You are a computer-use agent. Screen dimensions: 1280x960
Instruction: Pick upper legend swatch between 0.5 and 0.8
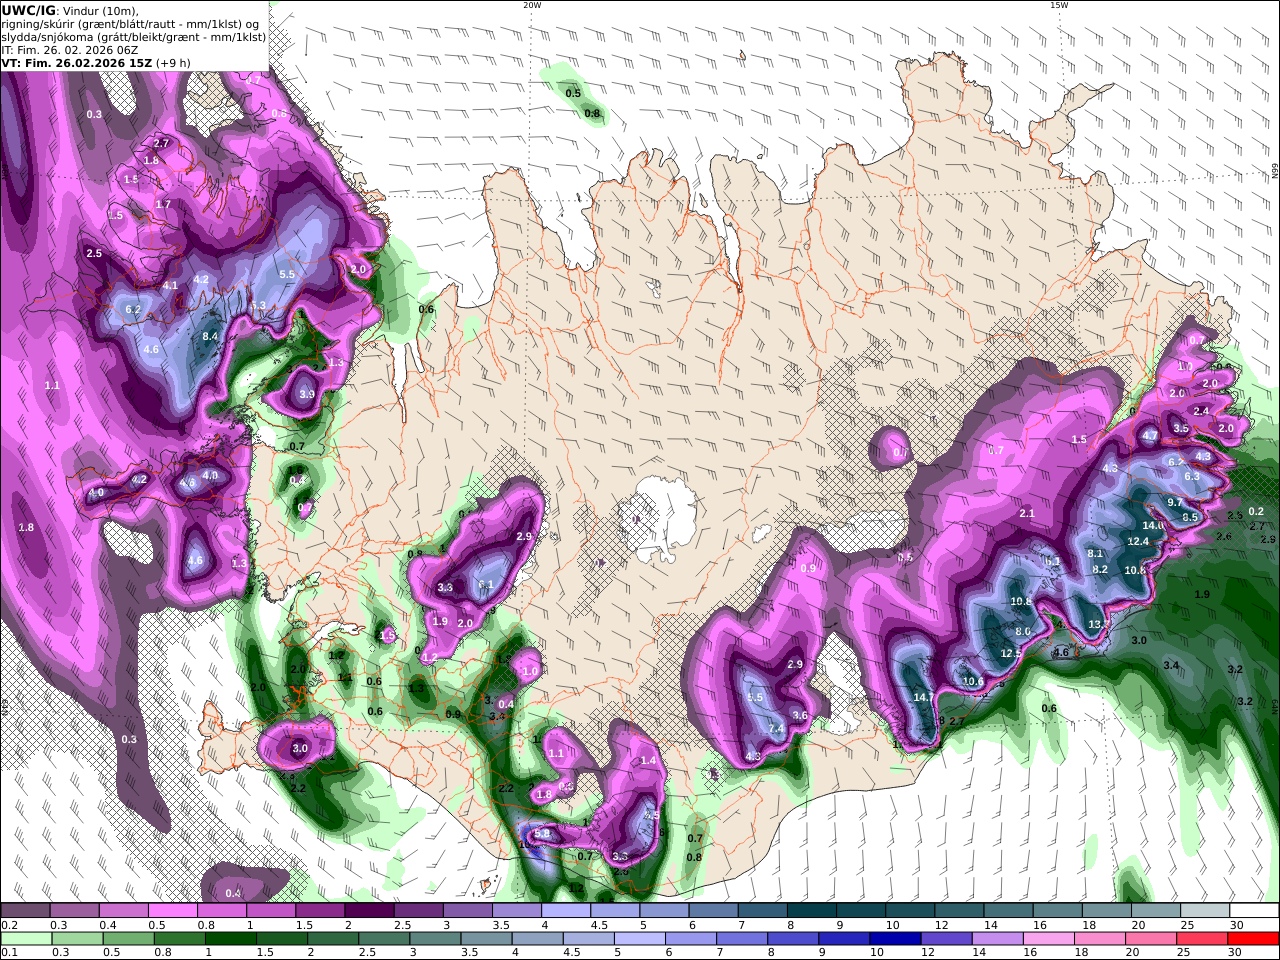click(172, 911)
